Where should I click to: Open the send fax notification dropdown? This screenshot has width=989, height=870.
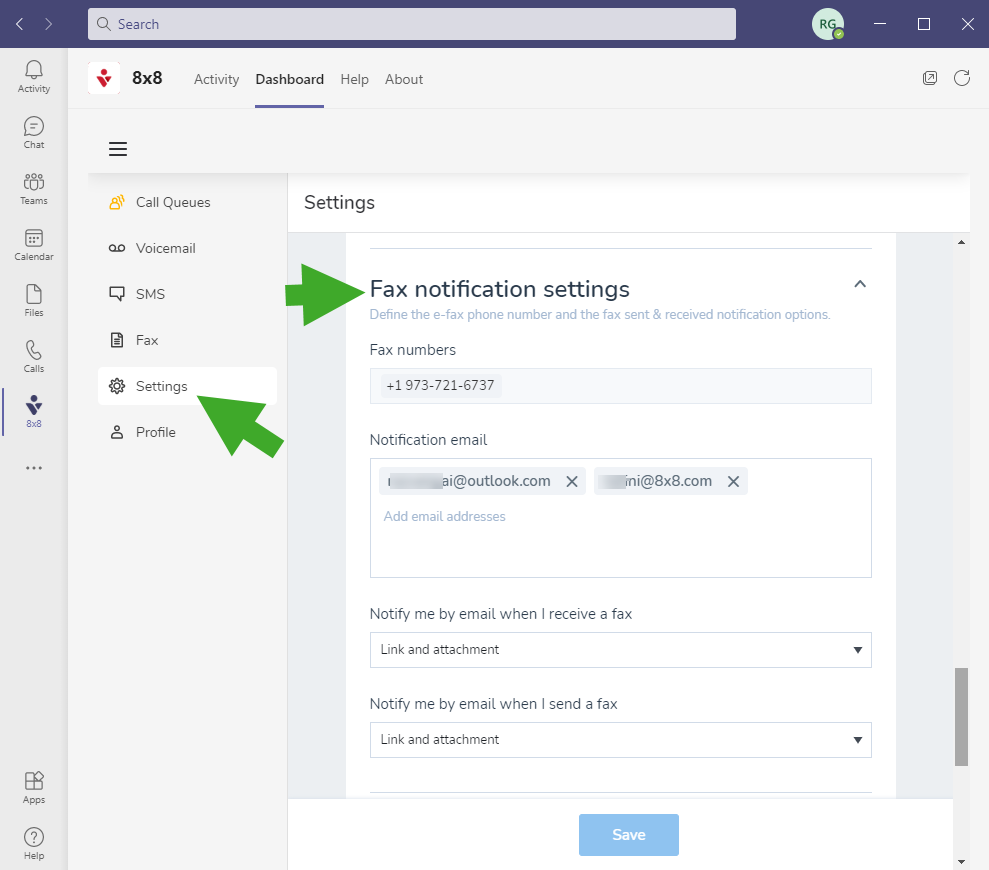click(620, 740)
